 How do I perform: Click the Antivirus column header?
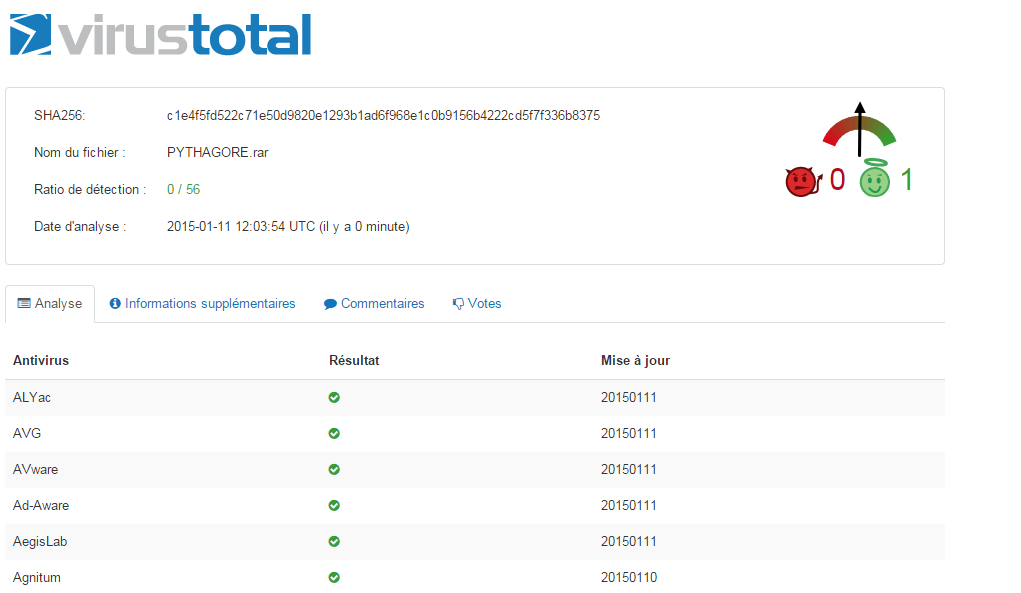pyautogui.click(x=41, y=361)
